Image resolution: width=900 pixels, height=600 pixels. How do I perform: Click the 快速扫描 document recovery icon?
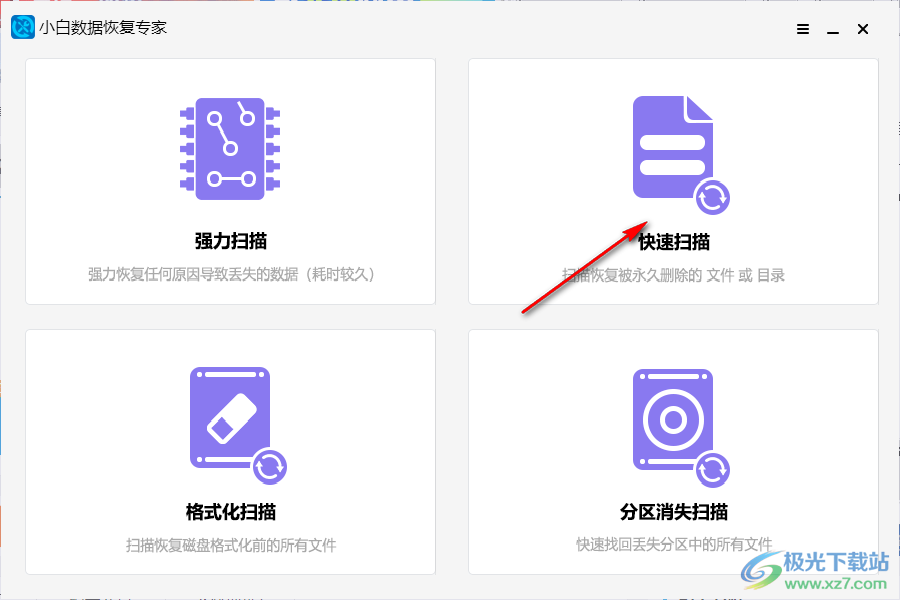point(672,150)
